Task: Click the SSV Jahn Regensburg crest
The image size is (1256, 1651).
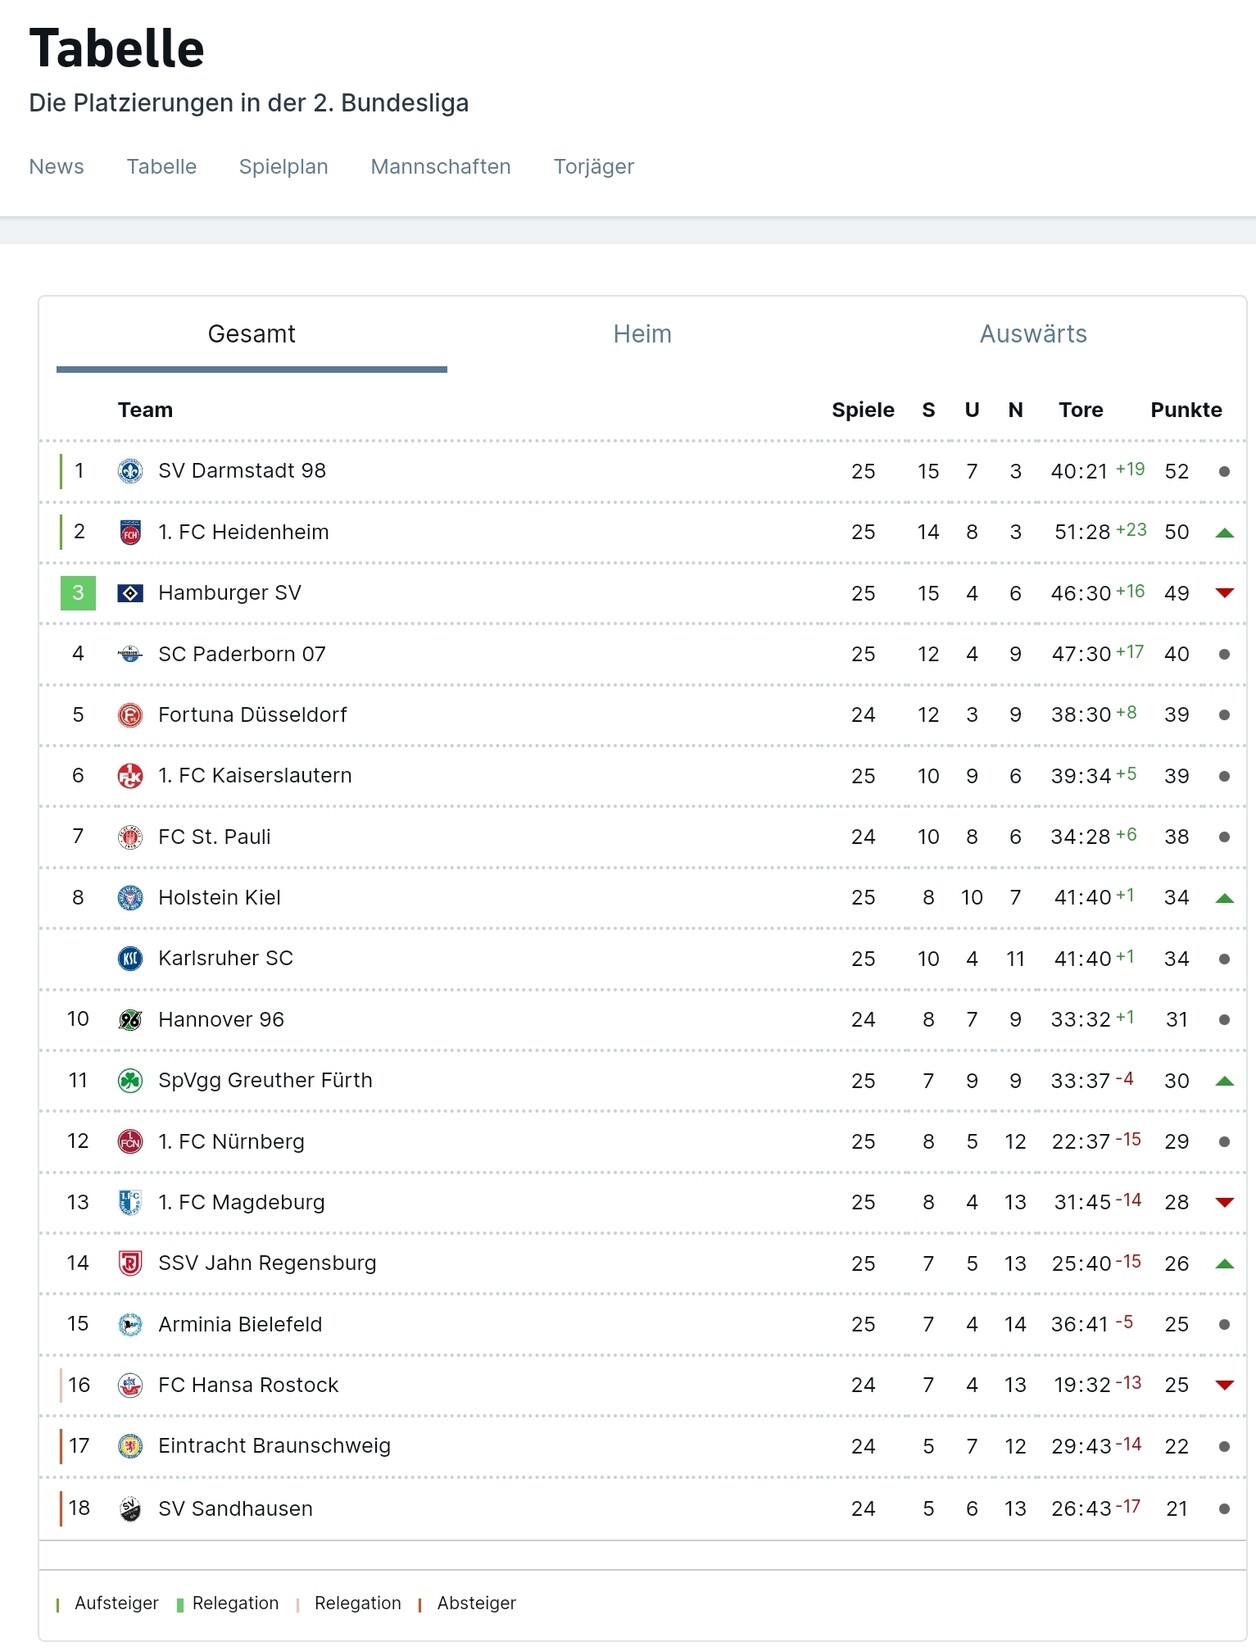Action: pos(130,1263)
